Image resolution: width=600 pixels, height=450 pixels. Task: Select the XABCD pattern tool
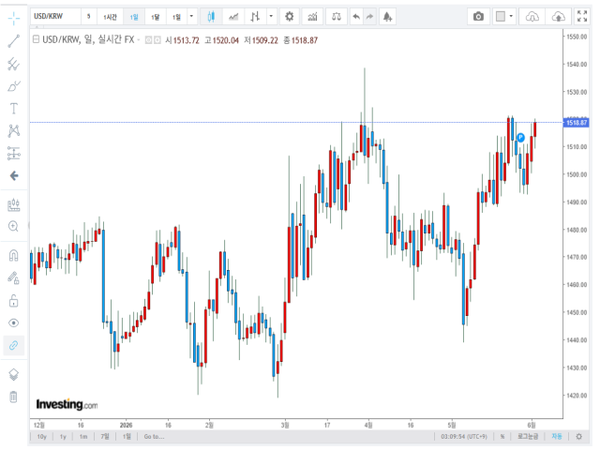coord(14,131)
